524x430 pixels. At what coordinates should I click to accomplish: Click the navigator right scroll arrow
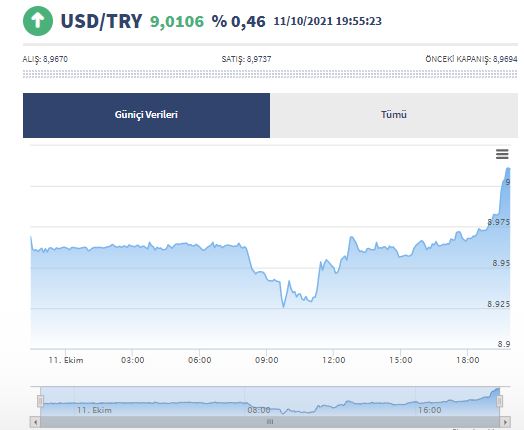click(505, 422)
